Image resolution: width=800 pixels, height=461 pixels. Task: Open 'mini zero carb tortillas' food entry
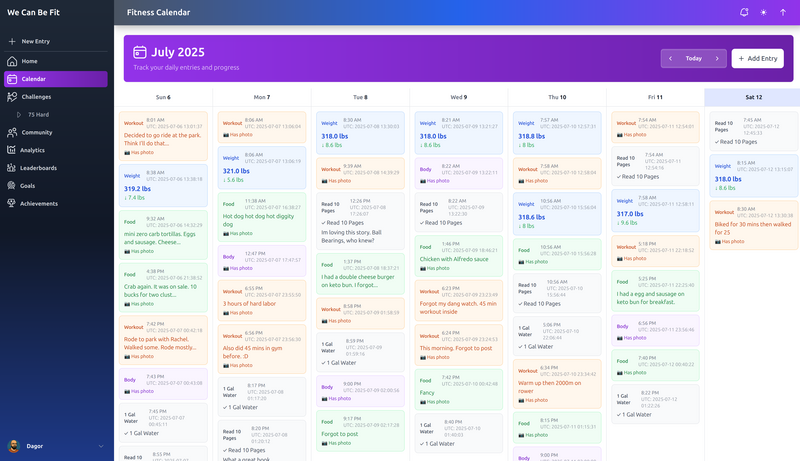163,235
